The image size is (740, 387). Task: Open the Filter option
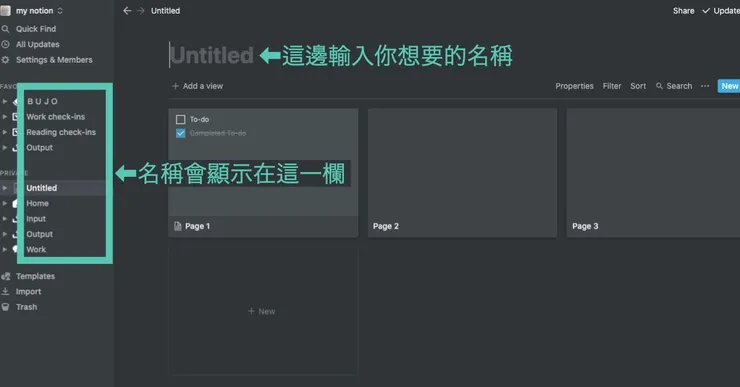(612, 86)
